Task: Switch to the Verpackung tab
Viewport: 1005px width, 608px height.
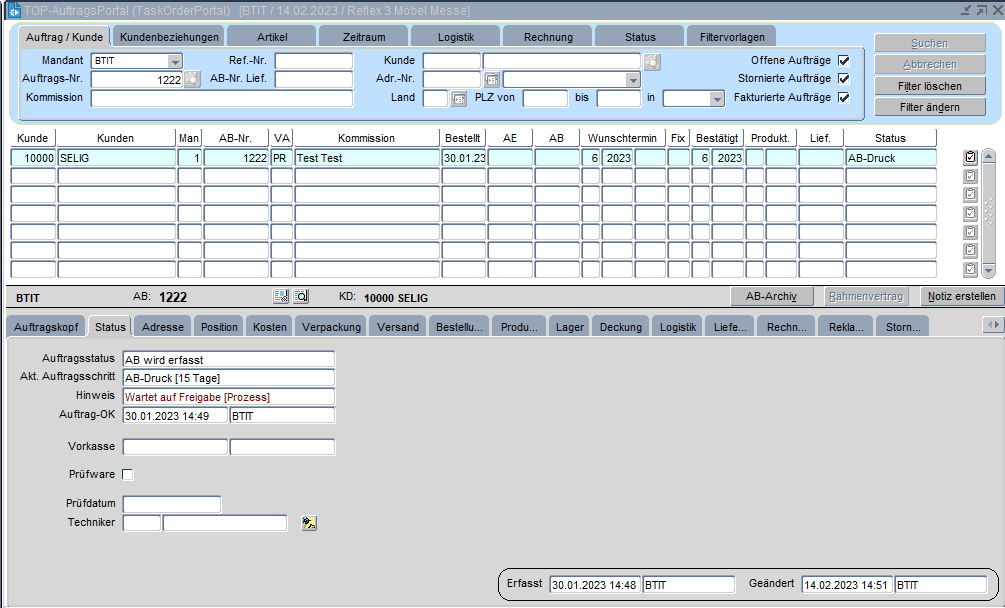Action: click(x=331, y=327)
